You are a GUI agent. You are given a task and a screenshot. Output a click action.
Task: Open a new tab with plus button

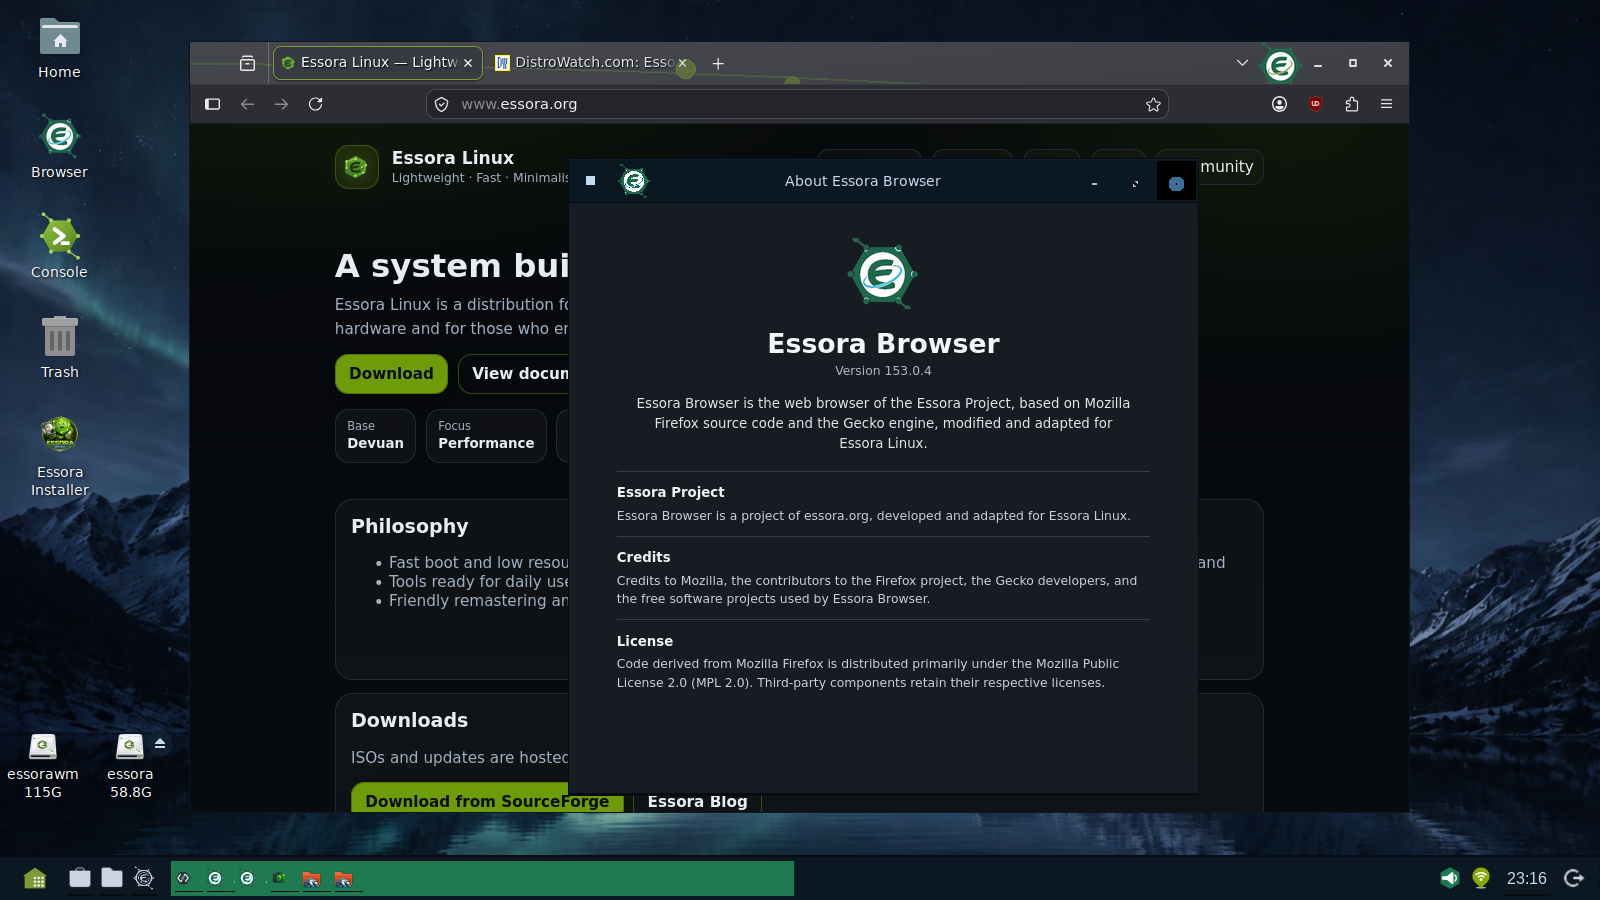pos(718,63)
